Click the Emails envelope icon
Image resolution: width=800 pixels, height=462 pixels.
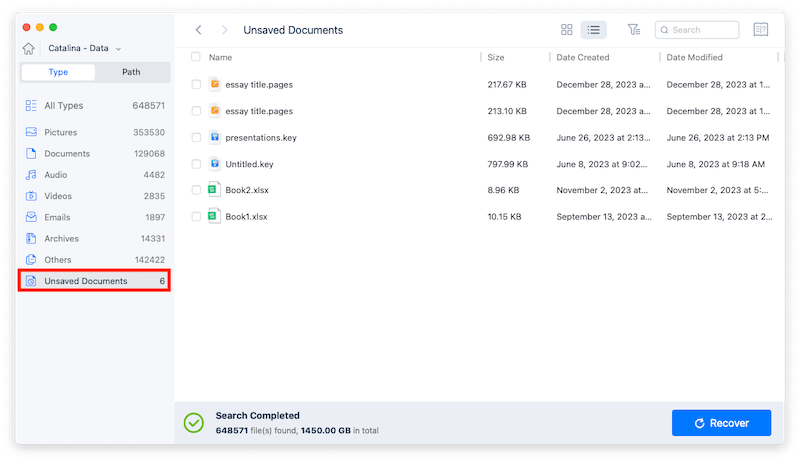[31, 217]
